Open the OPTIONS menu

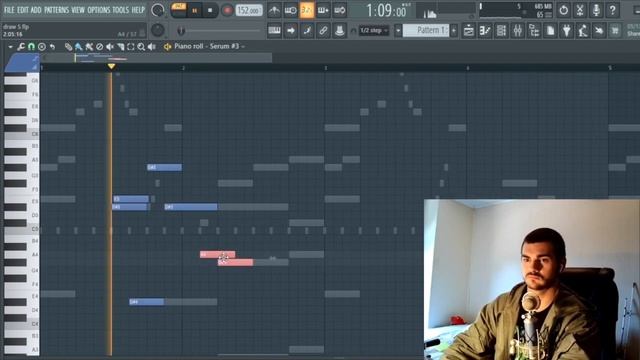pyautogui.click(x=99, y=10)
